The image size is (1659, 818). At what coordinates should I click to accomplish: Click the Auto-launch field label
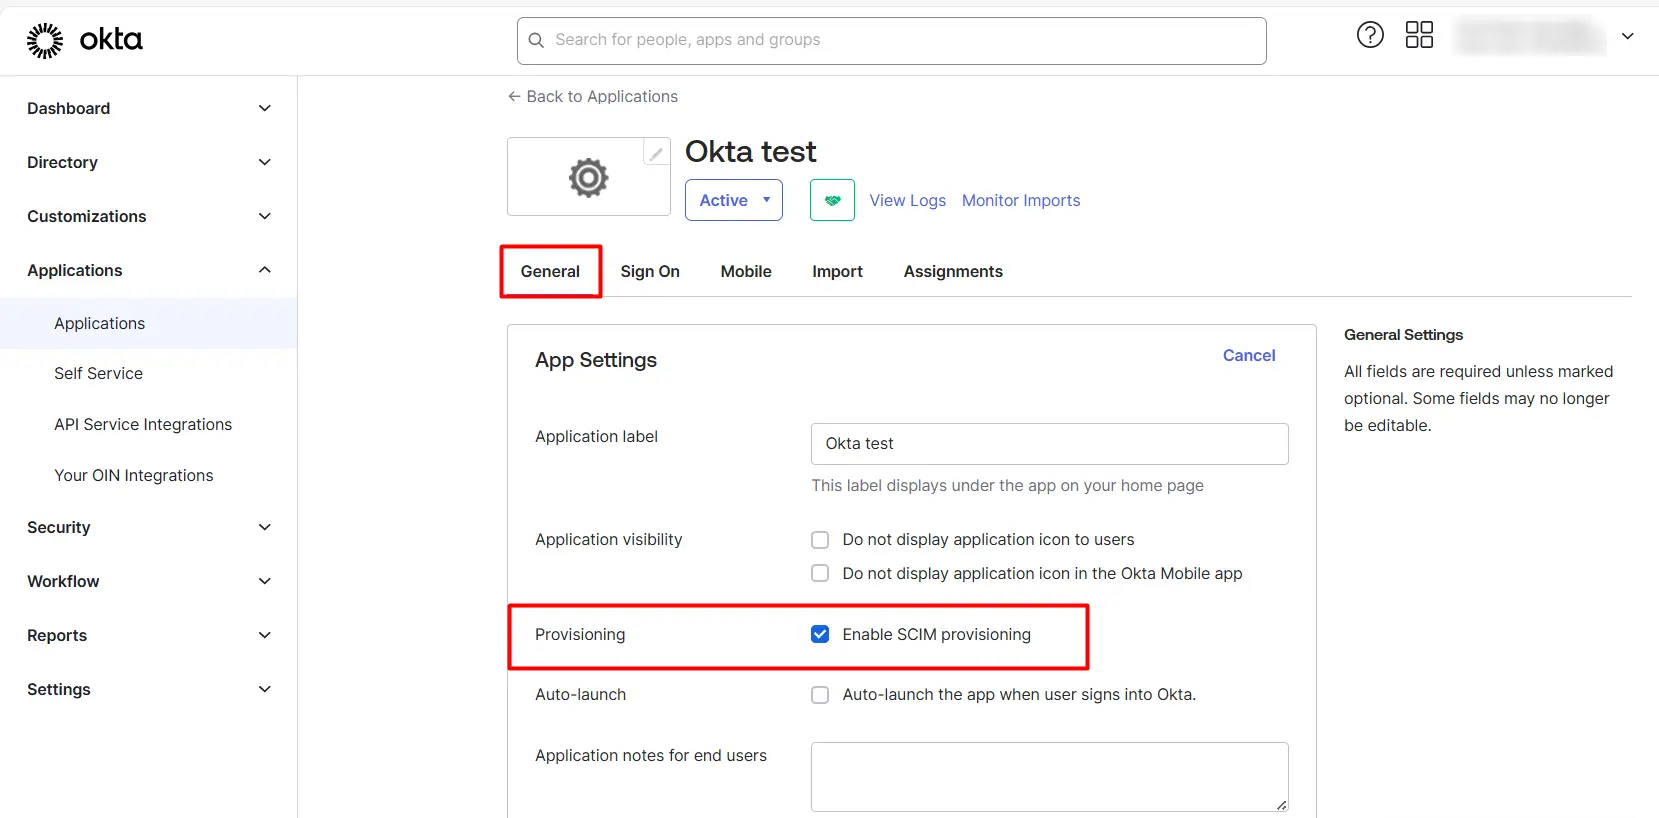tap(580, 695)
